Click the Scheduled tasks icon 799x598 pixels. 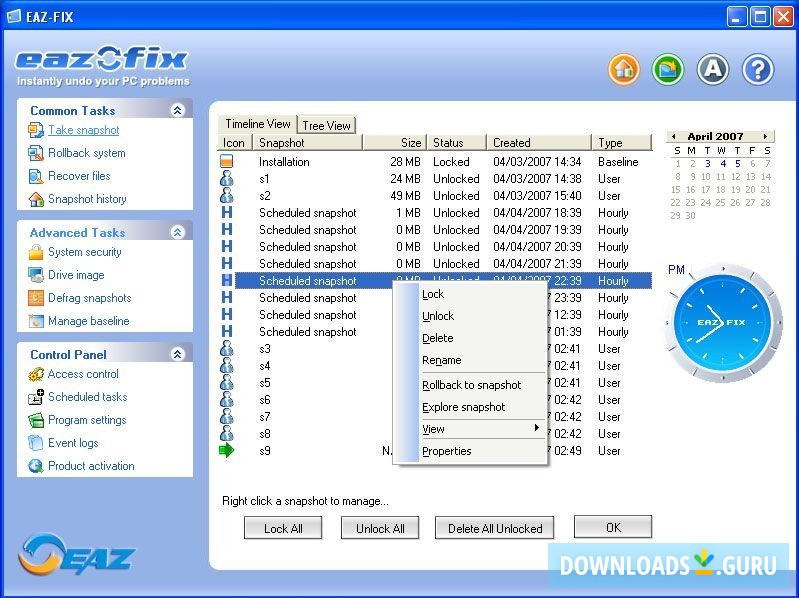(x=36, y=397)
